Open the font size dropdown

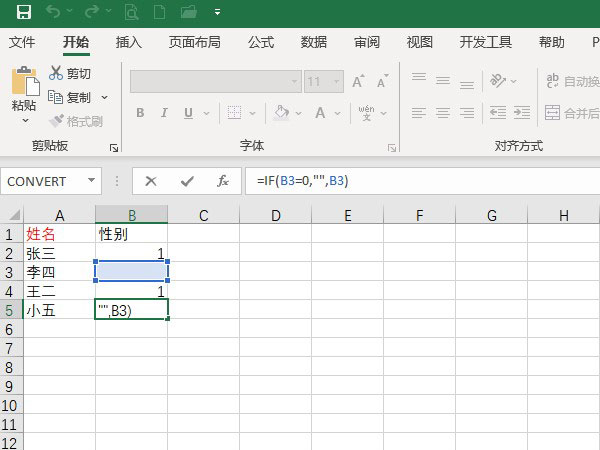click(x=337, y=82)
